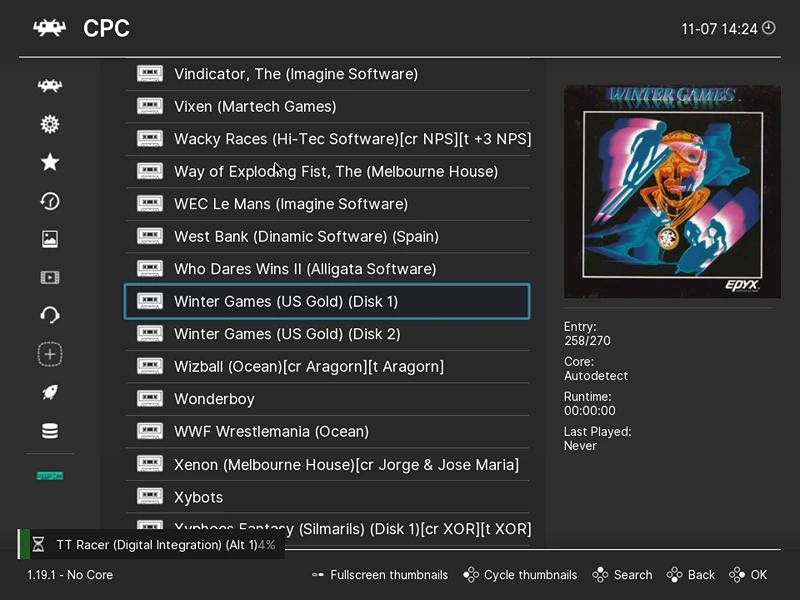This screenshot has height=600, width=800.
Task: Click the Winter Games box art thumbnail
Action: [x=672, y=191]
